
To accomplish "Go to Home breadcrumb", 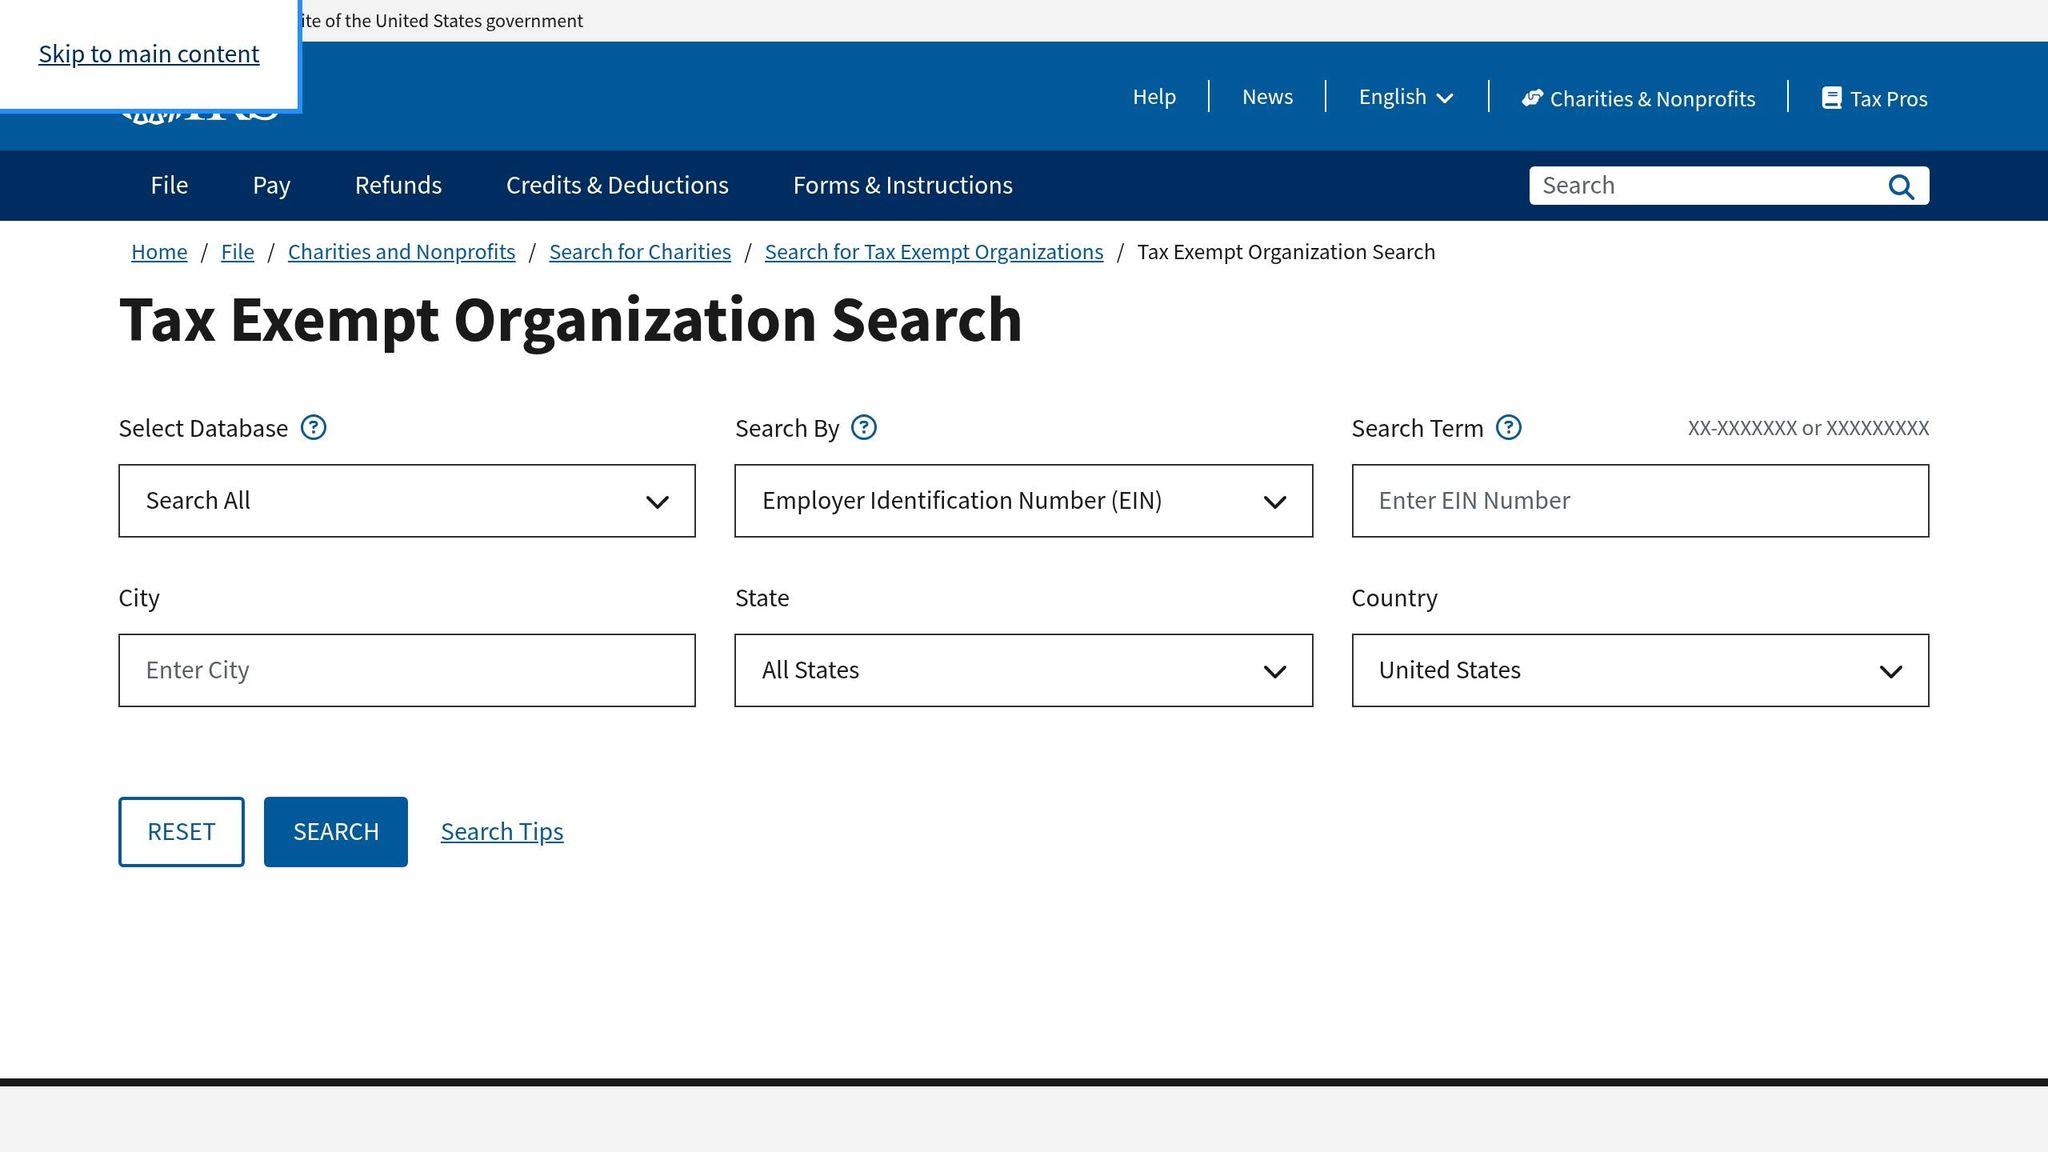I will click(159, 252).
